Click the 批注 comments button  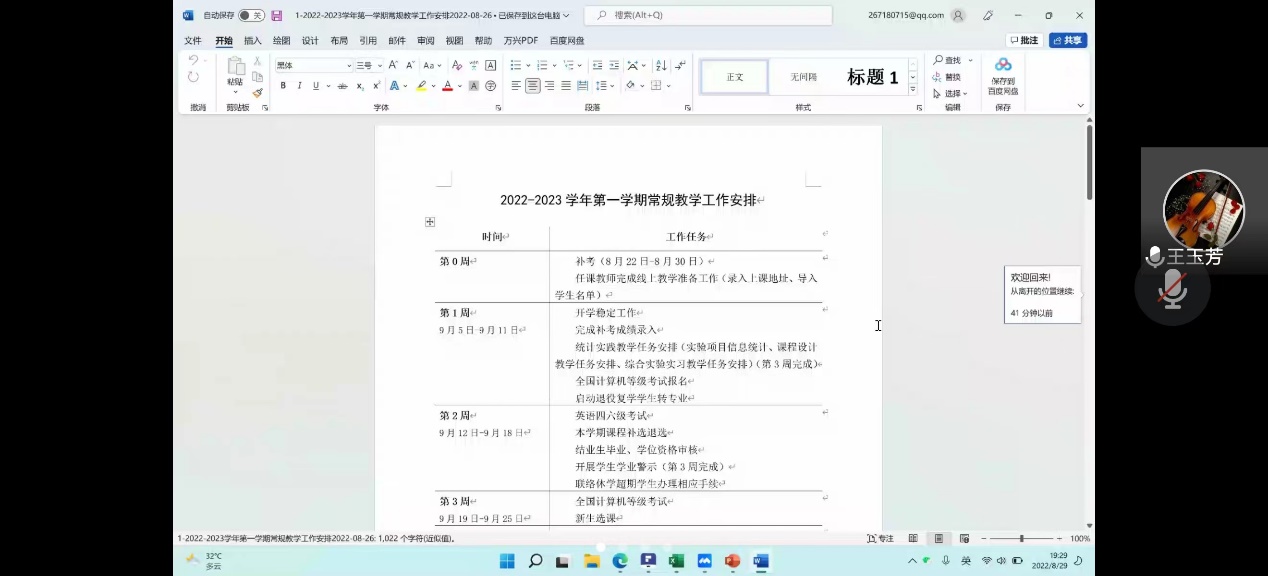[1024, 40]
